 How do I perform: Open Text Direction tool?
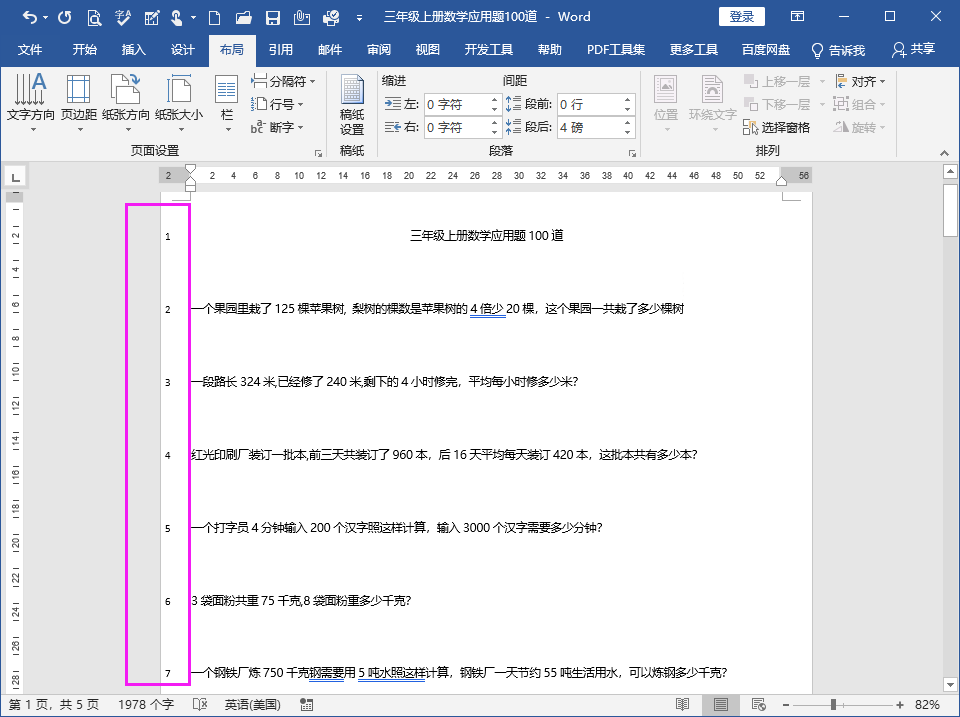click(31, 103)
